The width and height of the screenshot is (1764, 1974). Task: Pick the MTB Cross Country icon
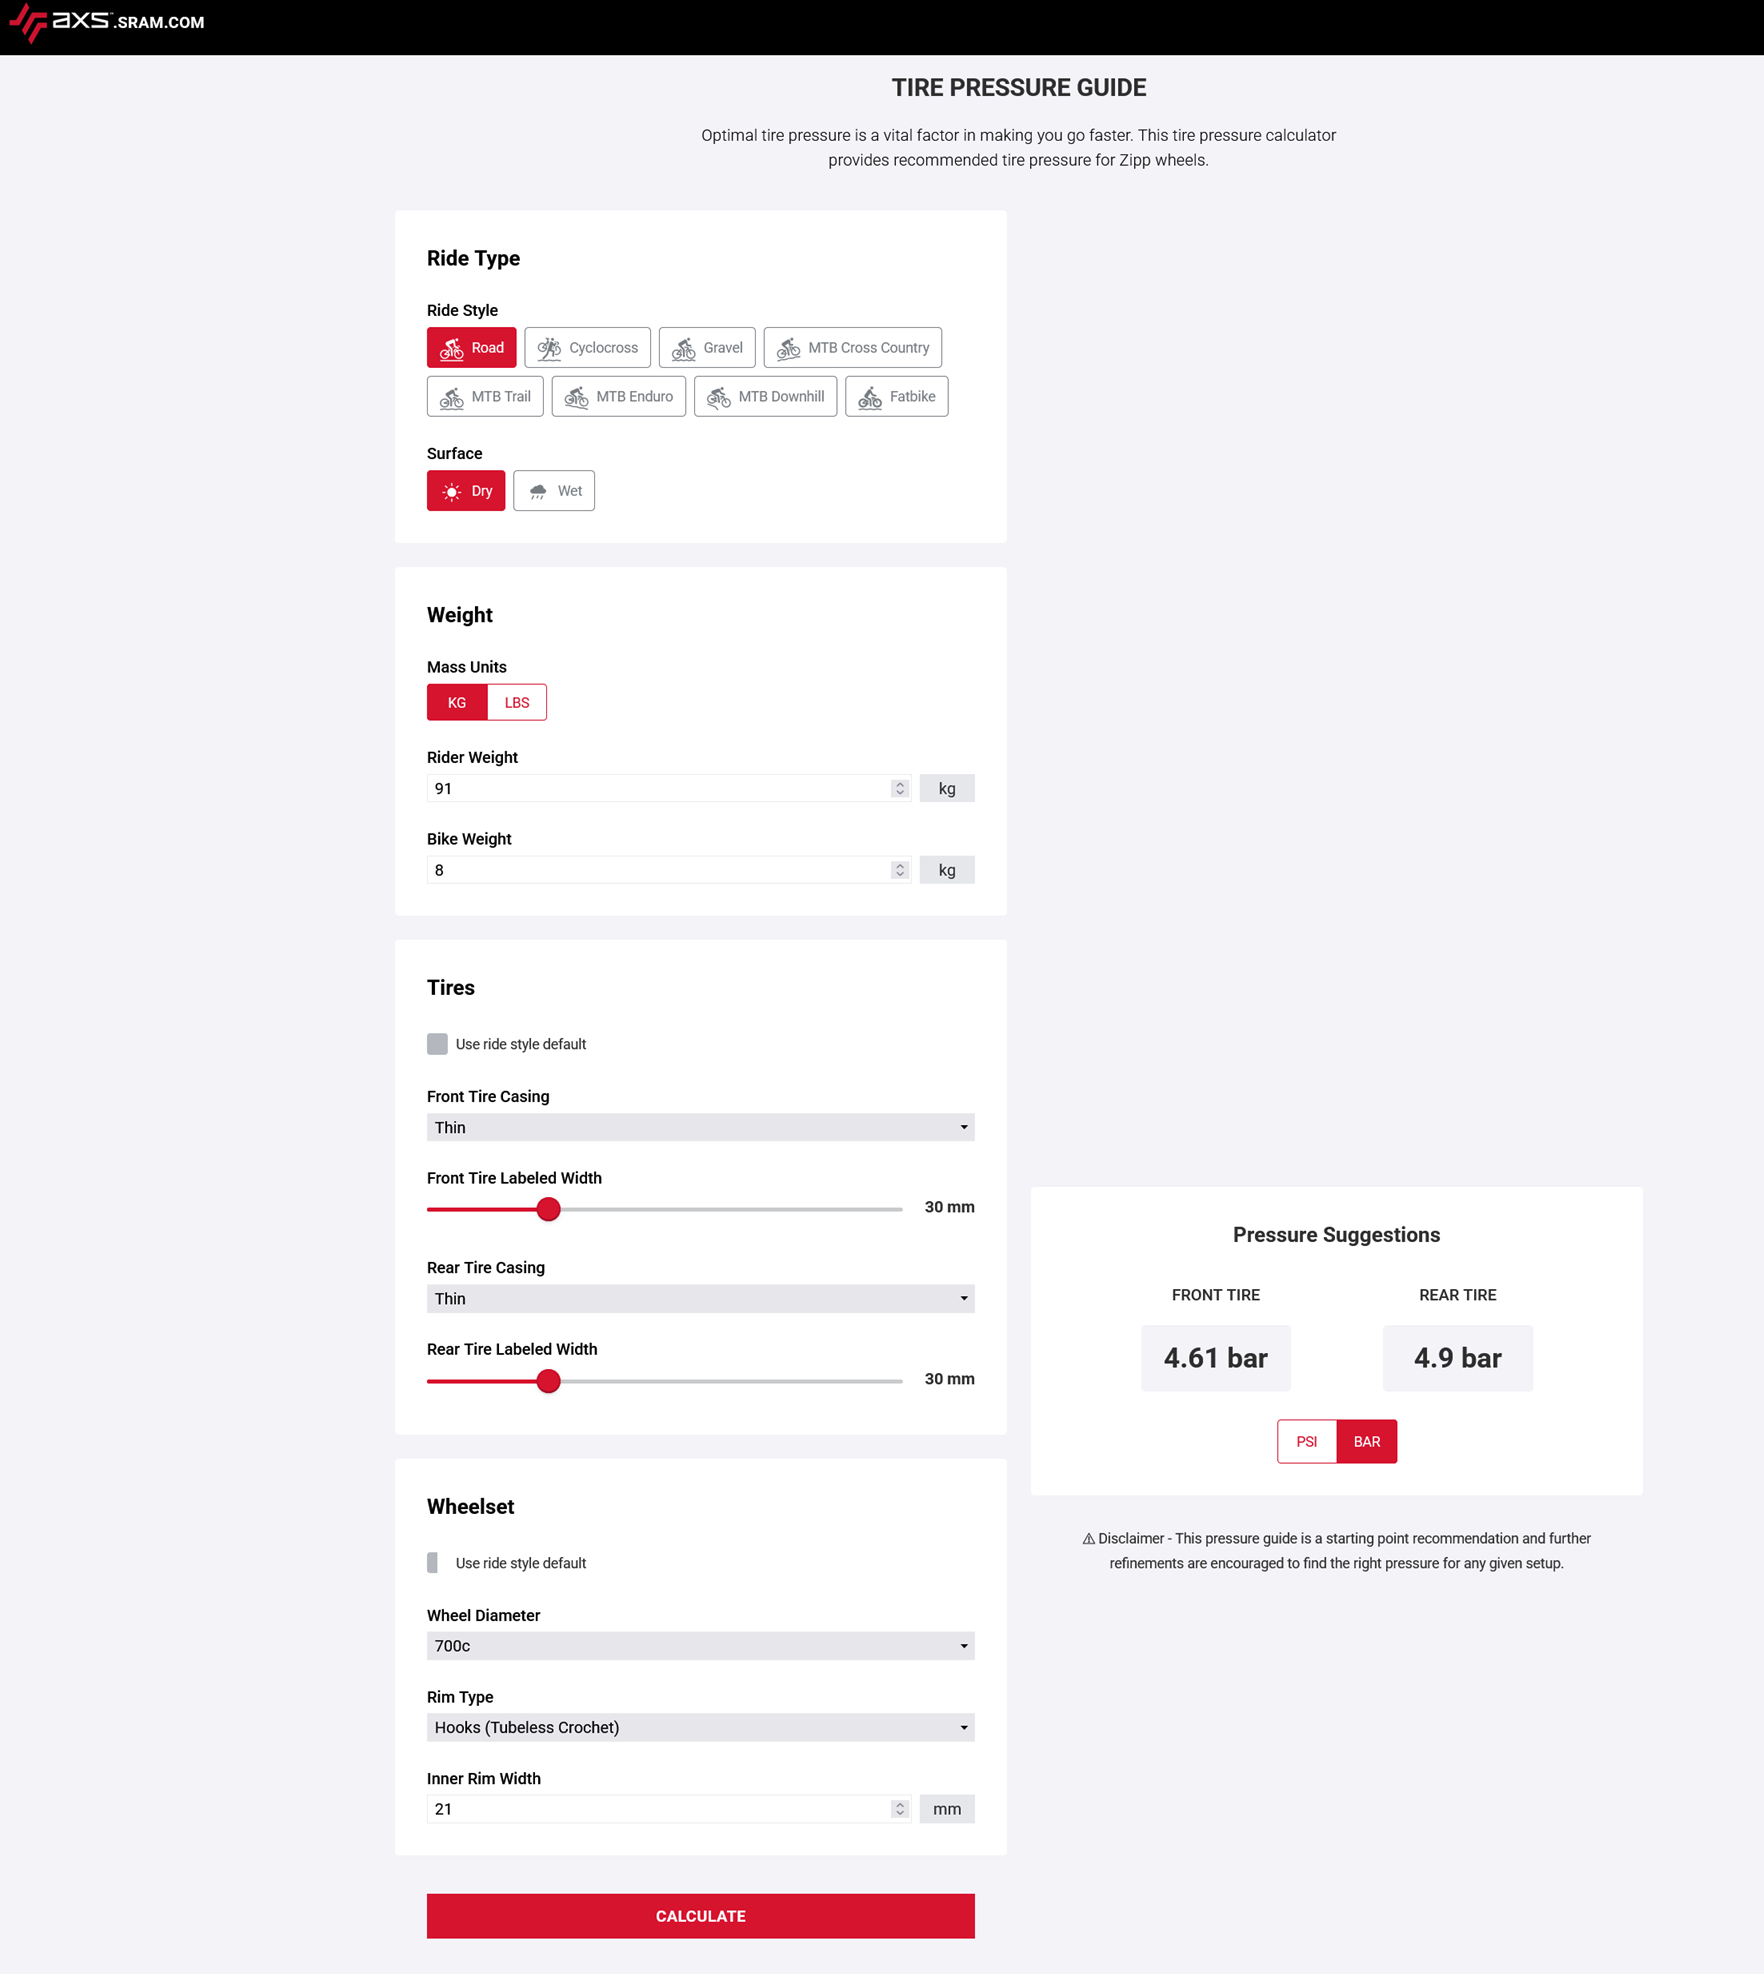788,348
